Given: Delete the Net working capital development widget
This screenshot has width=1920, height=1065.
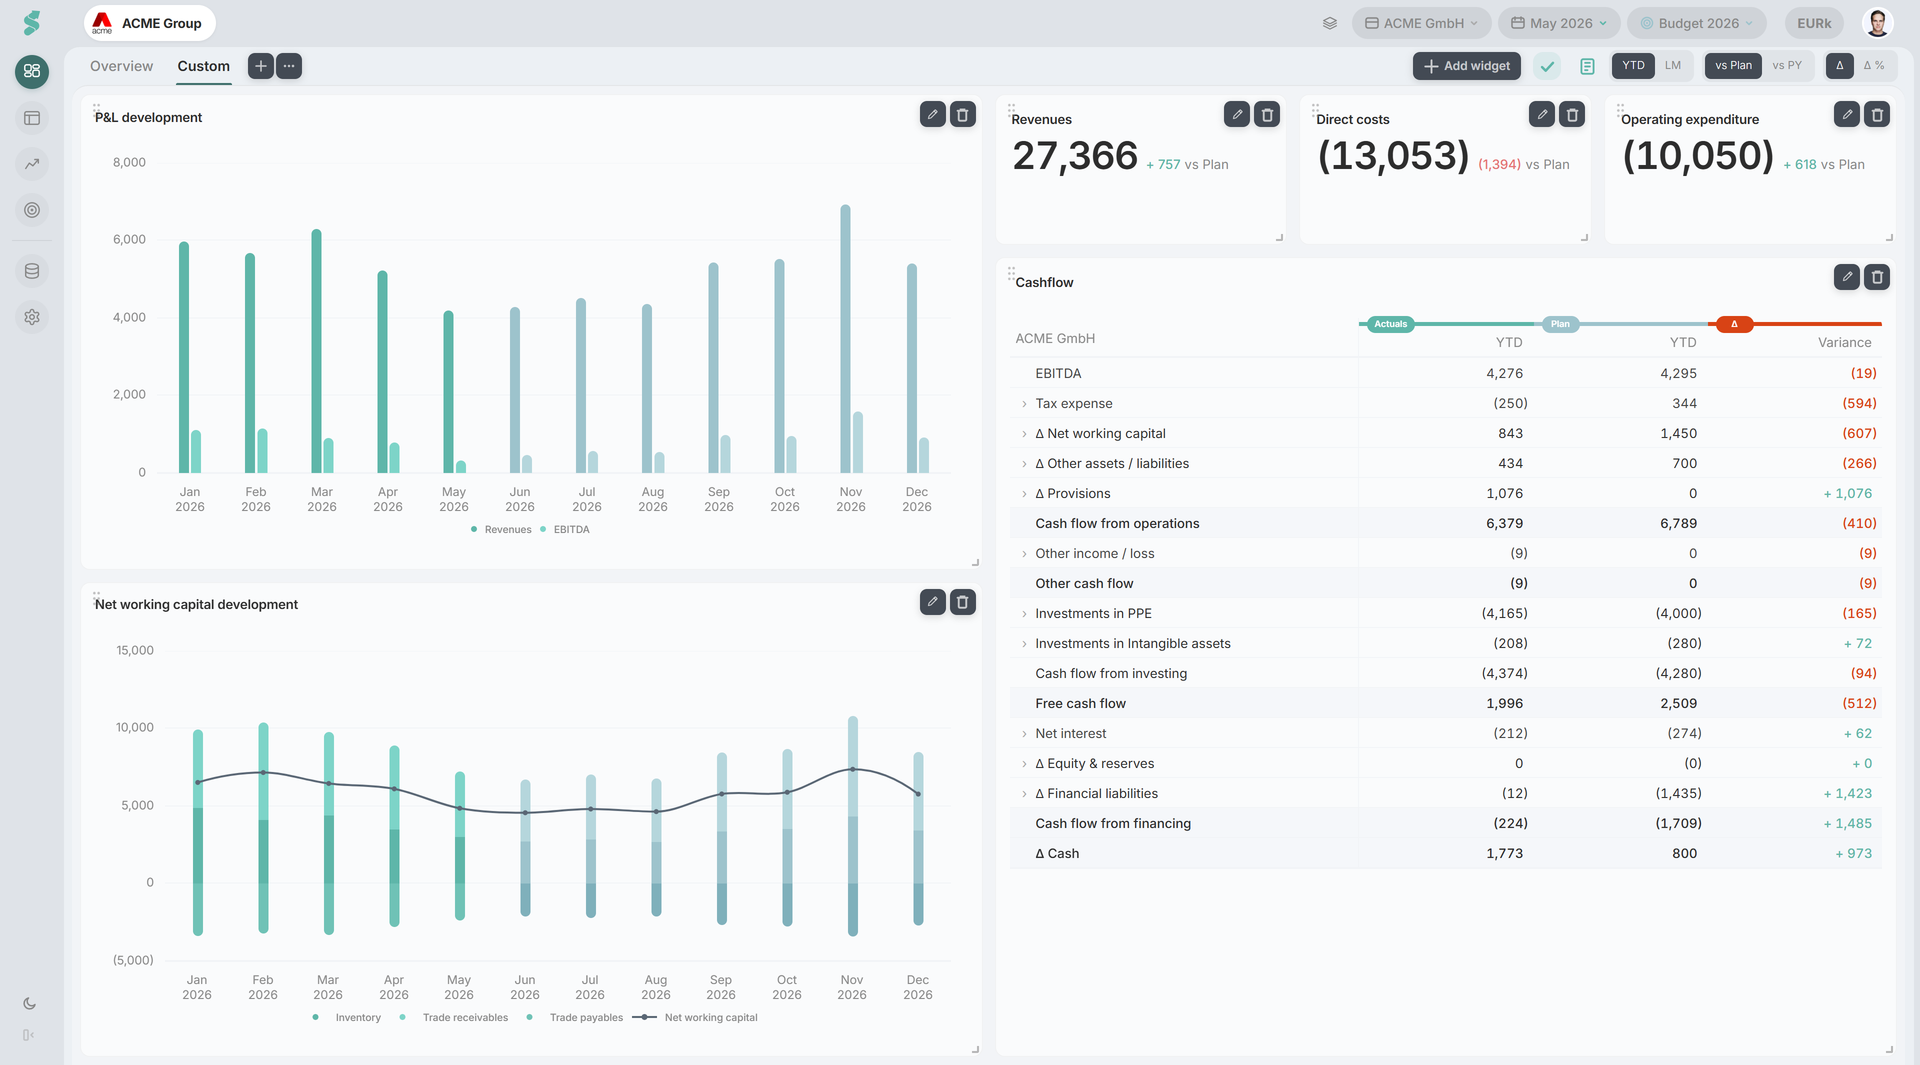Looking at the screenshot, I should (x=963, y=602).
